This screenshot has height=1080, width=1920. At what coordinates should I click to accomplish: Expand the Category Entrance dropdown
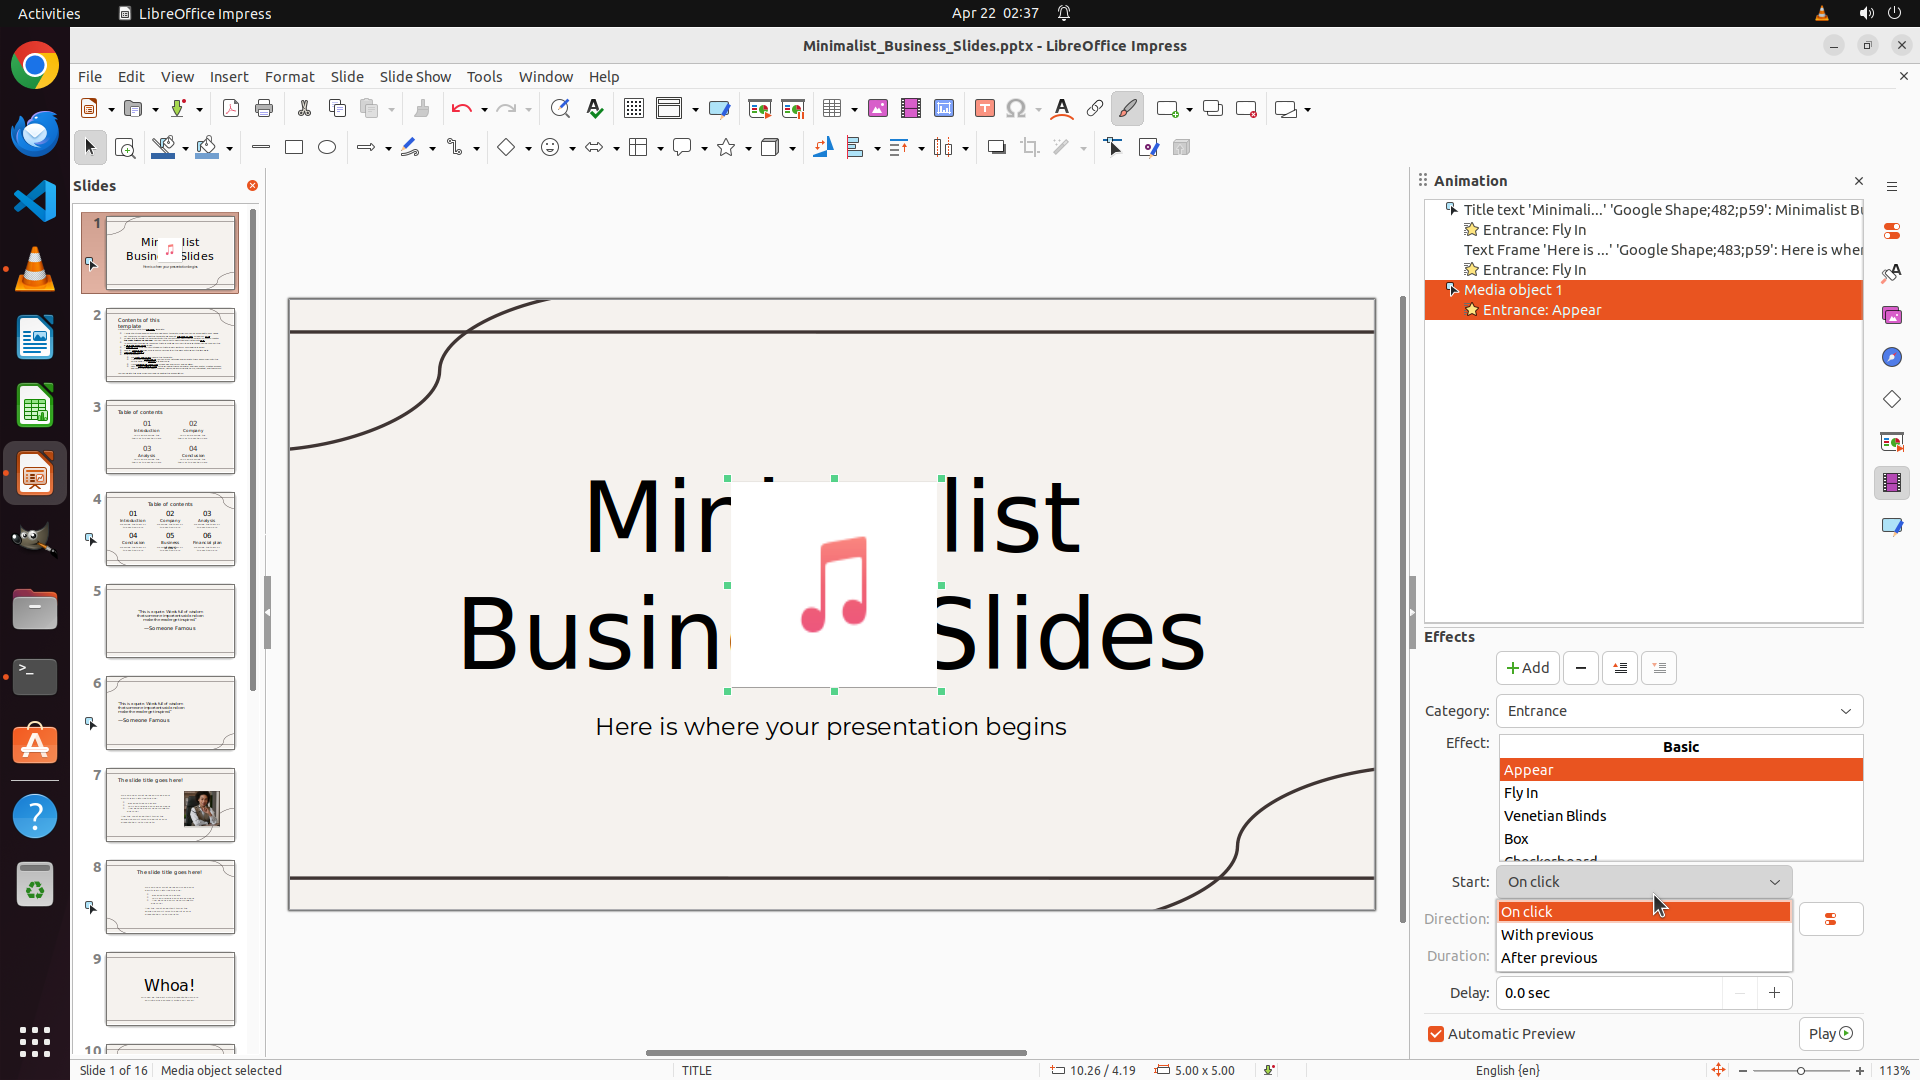pyautogui.click(x=1679, y=711)
